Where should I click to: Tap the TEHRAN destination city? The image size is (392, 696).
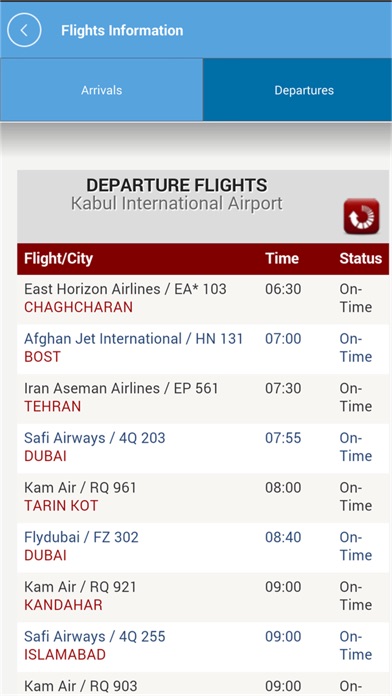tap(52, 407)
